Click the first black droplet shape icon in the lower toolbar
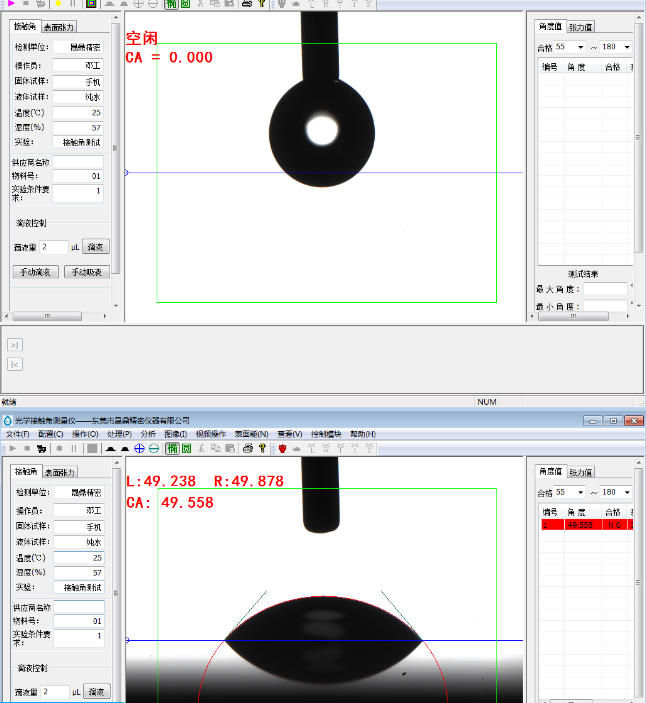This screenshot has height=703, width=646. point(111,448)
